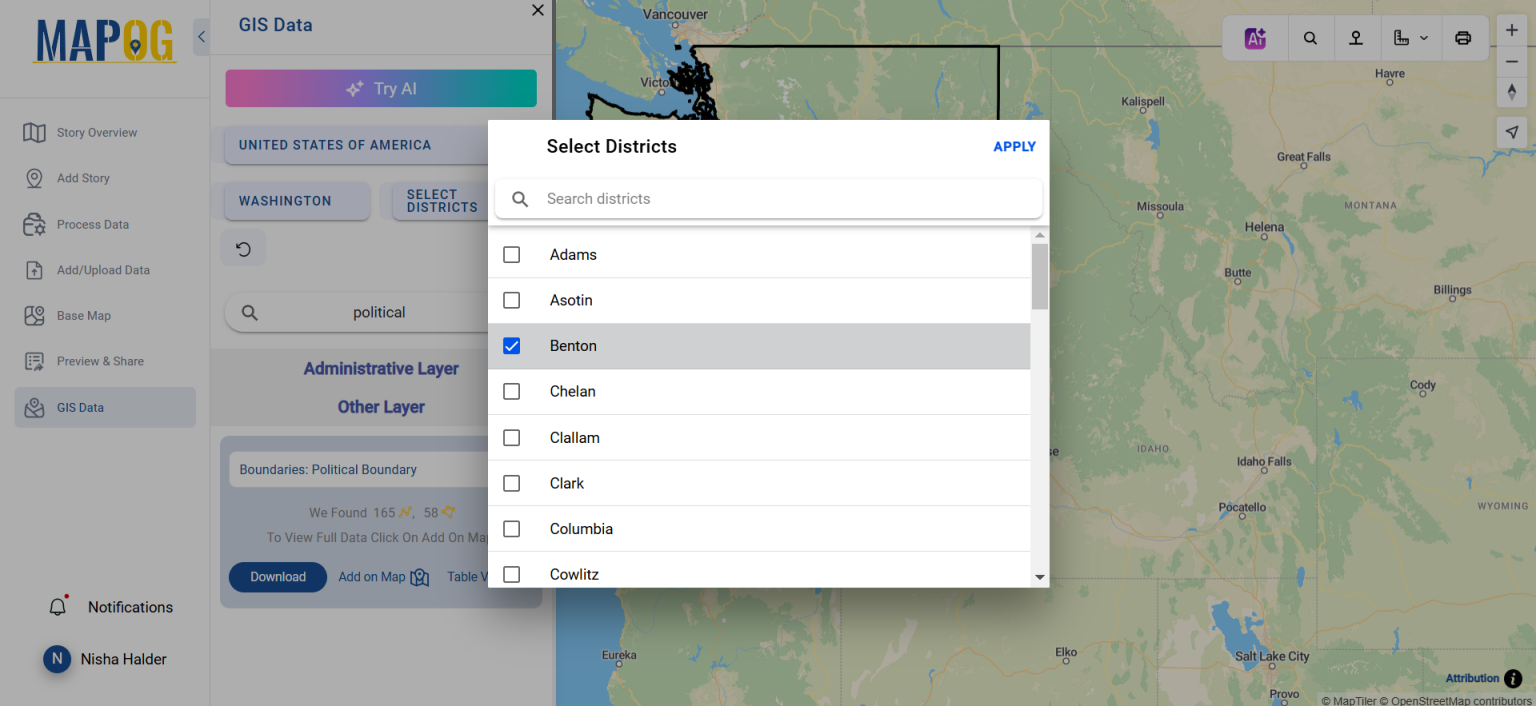The width and height of the screenshot is (1536, 706).
Task: Select the location marker tool
Action: [1357, 37]
